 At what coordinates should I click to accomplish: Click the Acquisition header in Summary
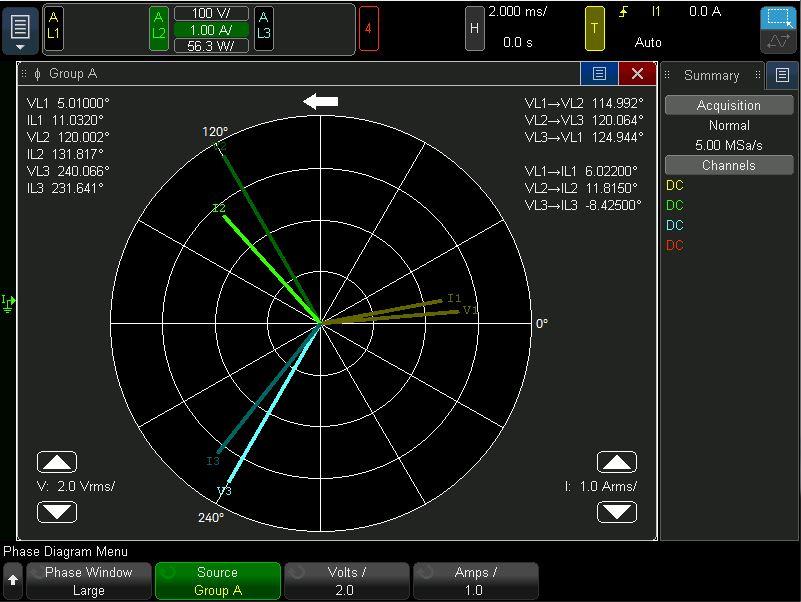coord(729,105)
